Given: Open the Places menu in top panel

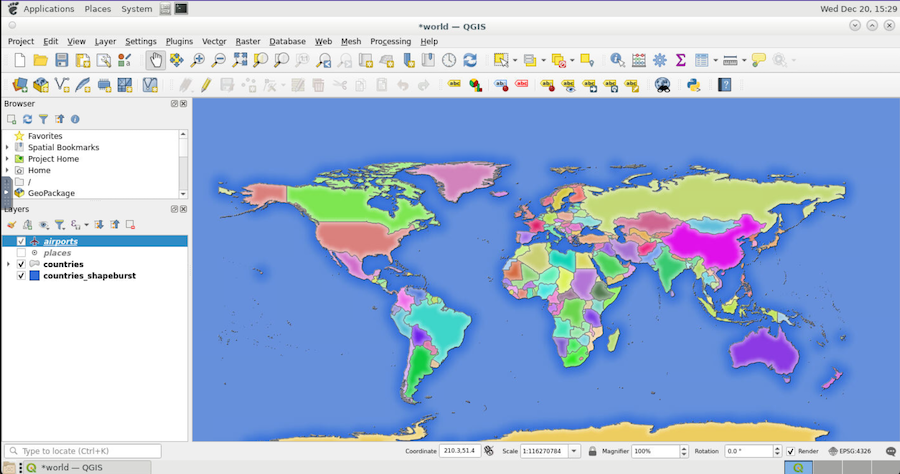Looking at the screenshot, I should pos(98,9).
